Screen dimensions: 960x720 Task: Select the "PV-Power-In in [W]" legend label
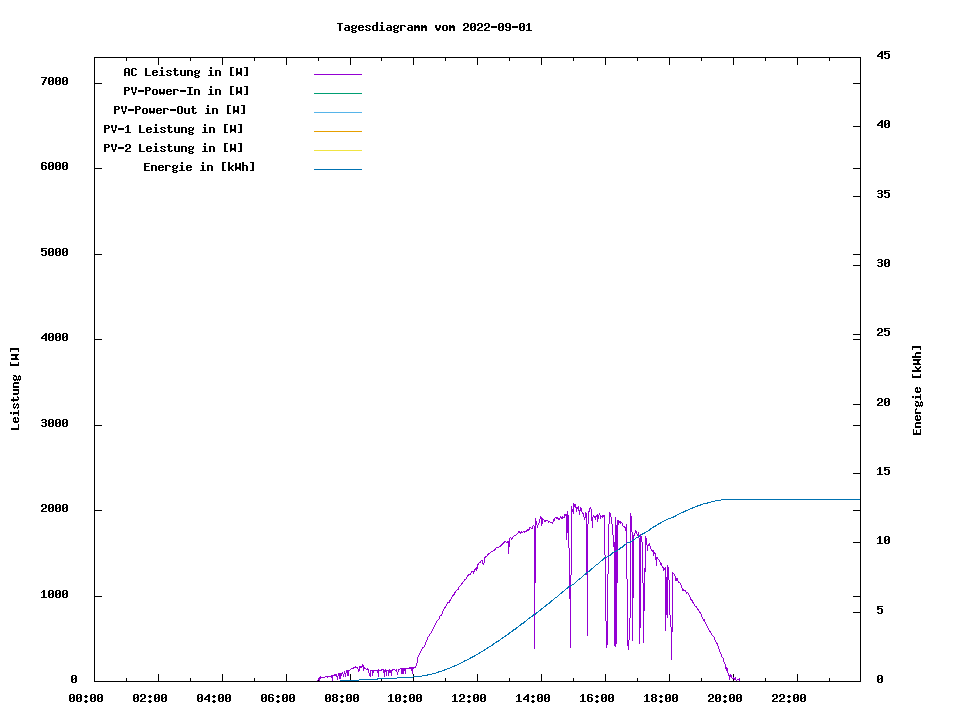[x=186, y=91]
